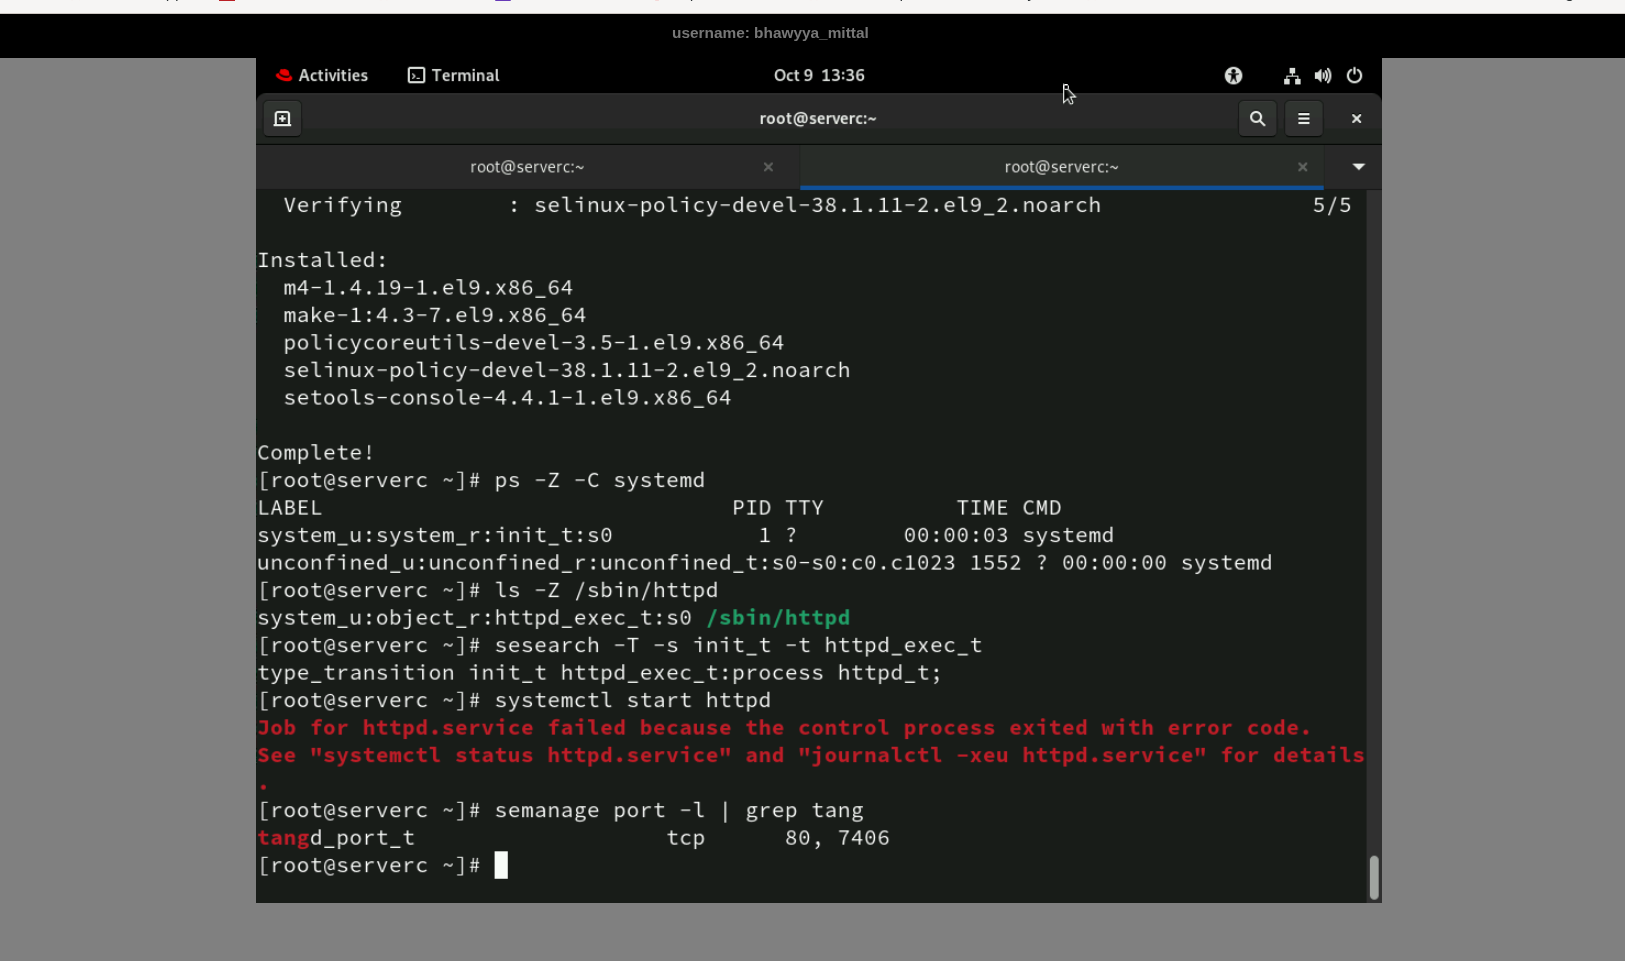Open the clock showing Oct 9 13:36
The height and width of the screenshot is (961, 1625).
[x=819, y=75]
